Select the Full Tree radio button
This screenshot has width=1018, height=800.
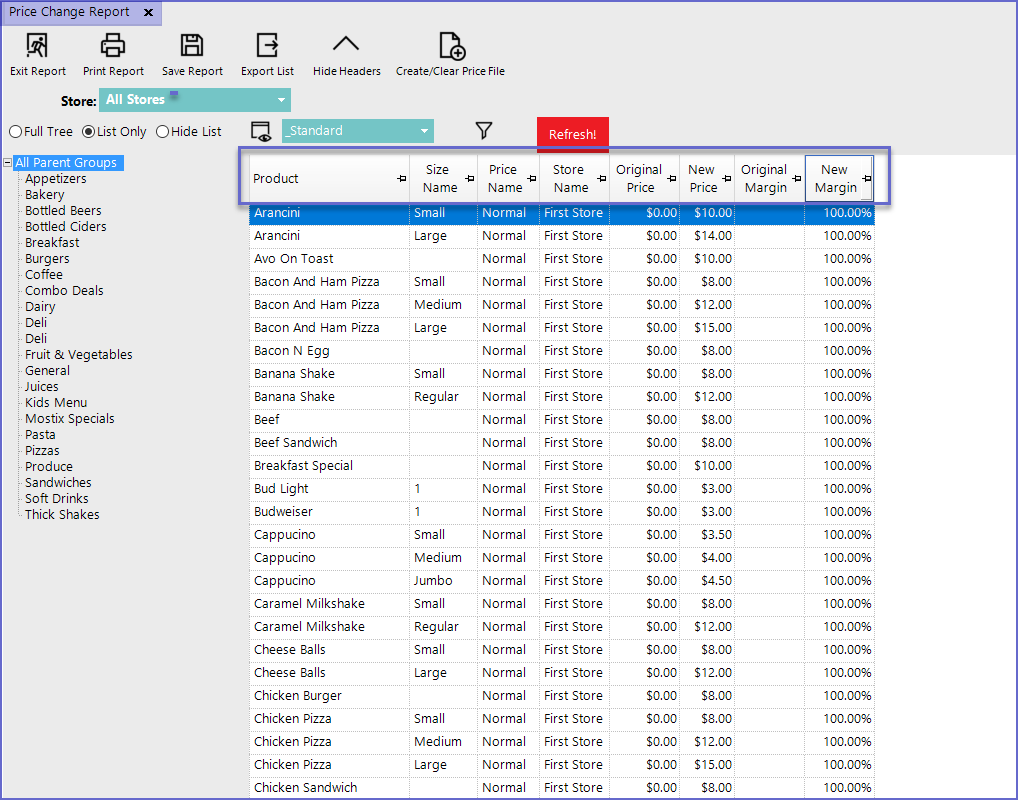pos(16,132)
